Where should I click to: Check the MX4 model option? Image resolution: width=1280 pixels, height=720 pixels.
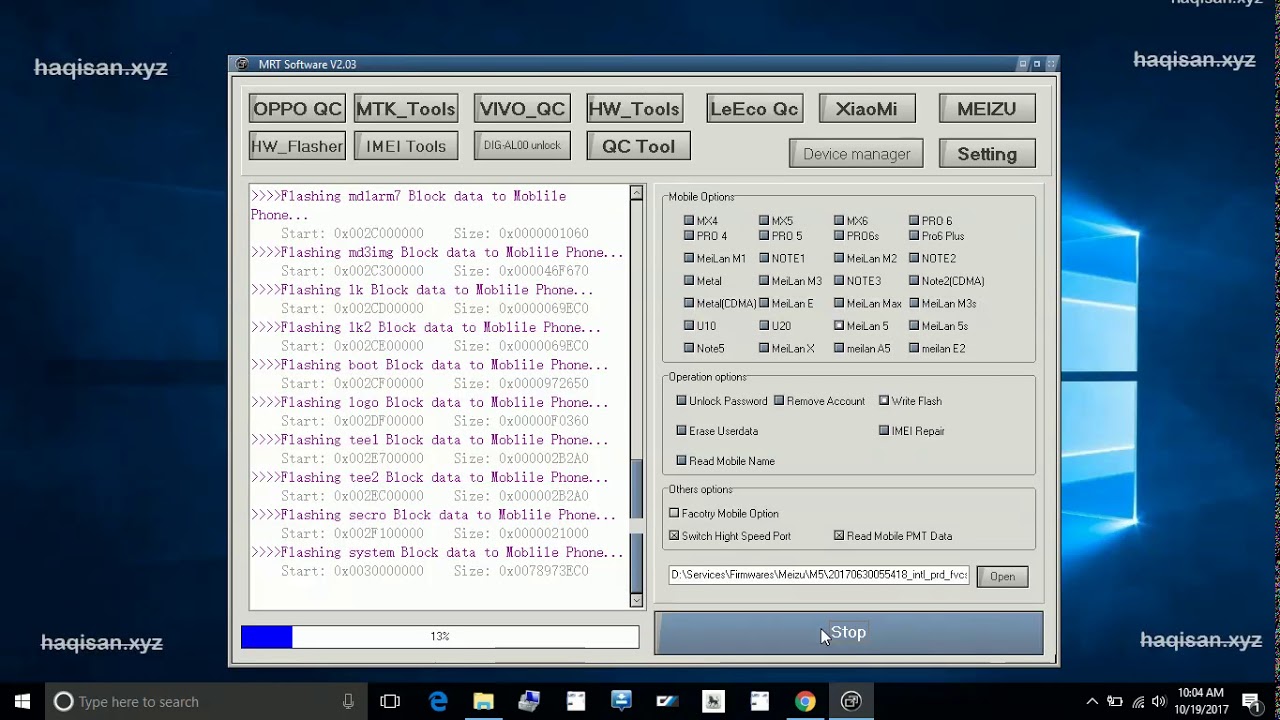[x=689, y=221]
